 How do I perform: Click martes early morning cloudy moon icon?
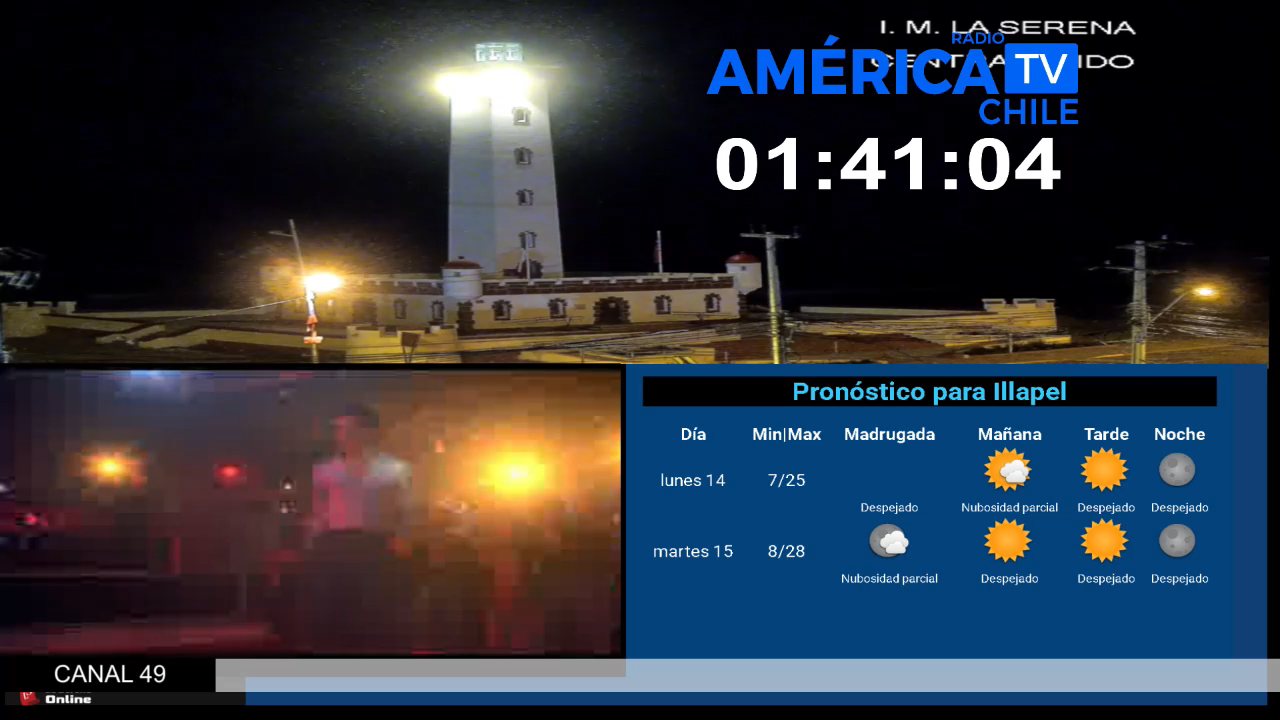889,541
